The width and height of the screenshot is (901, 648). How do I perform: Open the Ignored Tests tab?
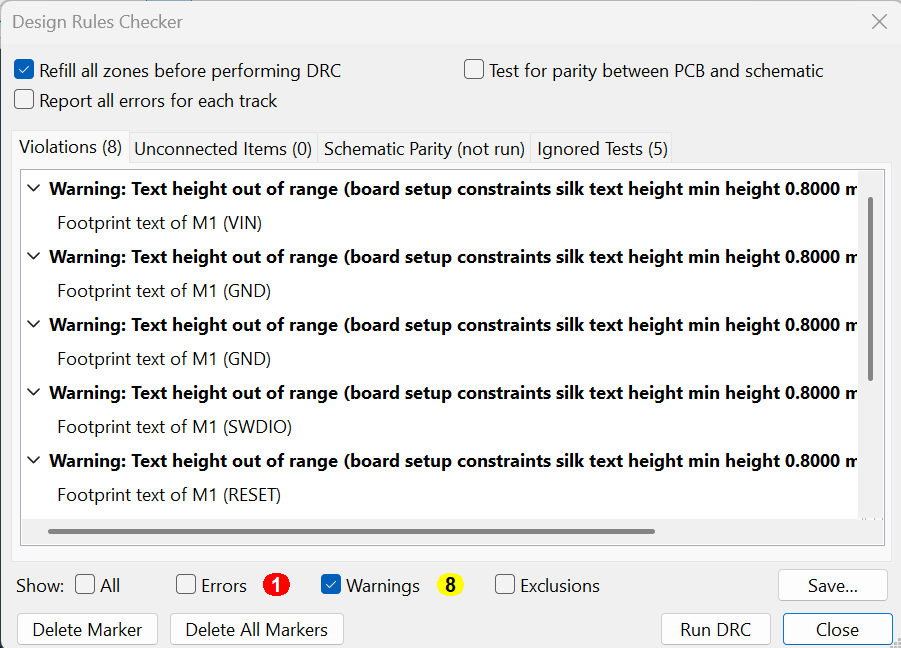602,149
